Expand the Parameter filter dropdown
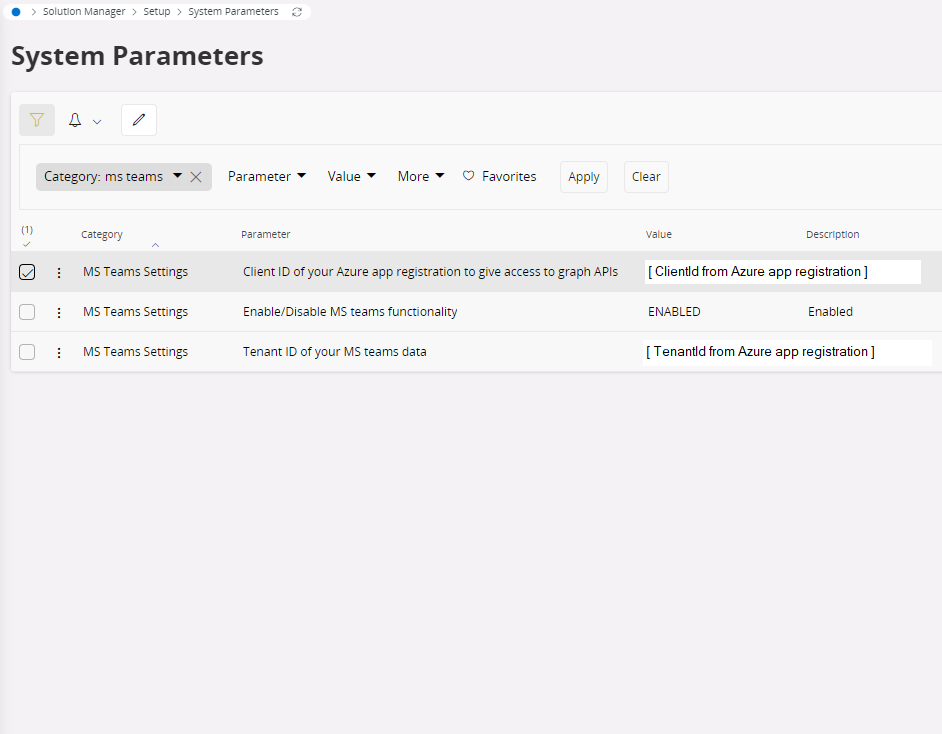942x734 pixels. 266,176
